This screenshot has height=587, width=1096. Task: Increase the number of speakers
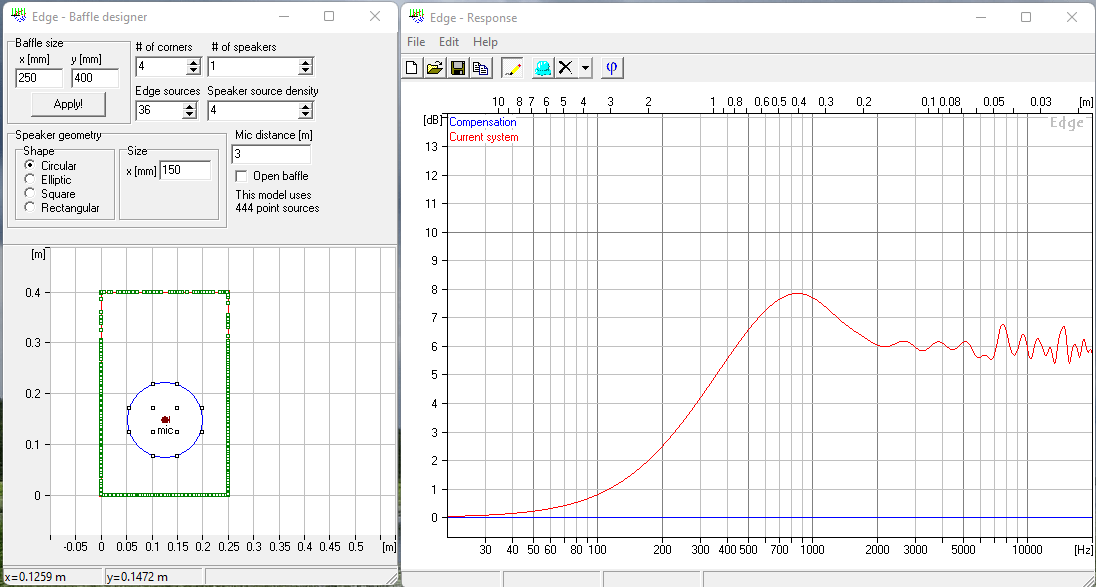point(305,63)
